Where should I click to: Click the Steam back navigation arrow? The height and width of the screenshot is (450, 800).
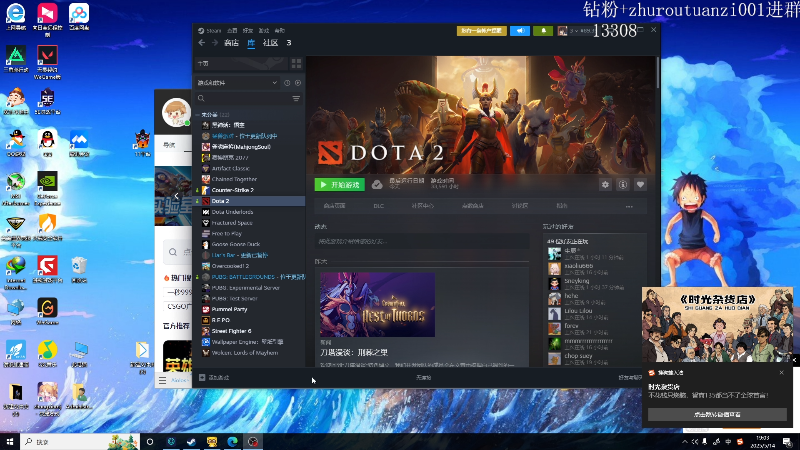click(202, 43)
